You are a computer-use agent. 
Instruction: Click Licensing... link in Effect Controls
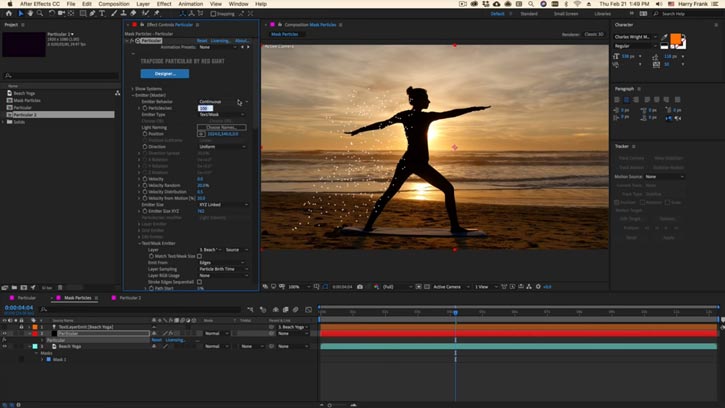click(220, 41)
